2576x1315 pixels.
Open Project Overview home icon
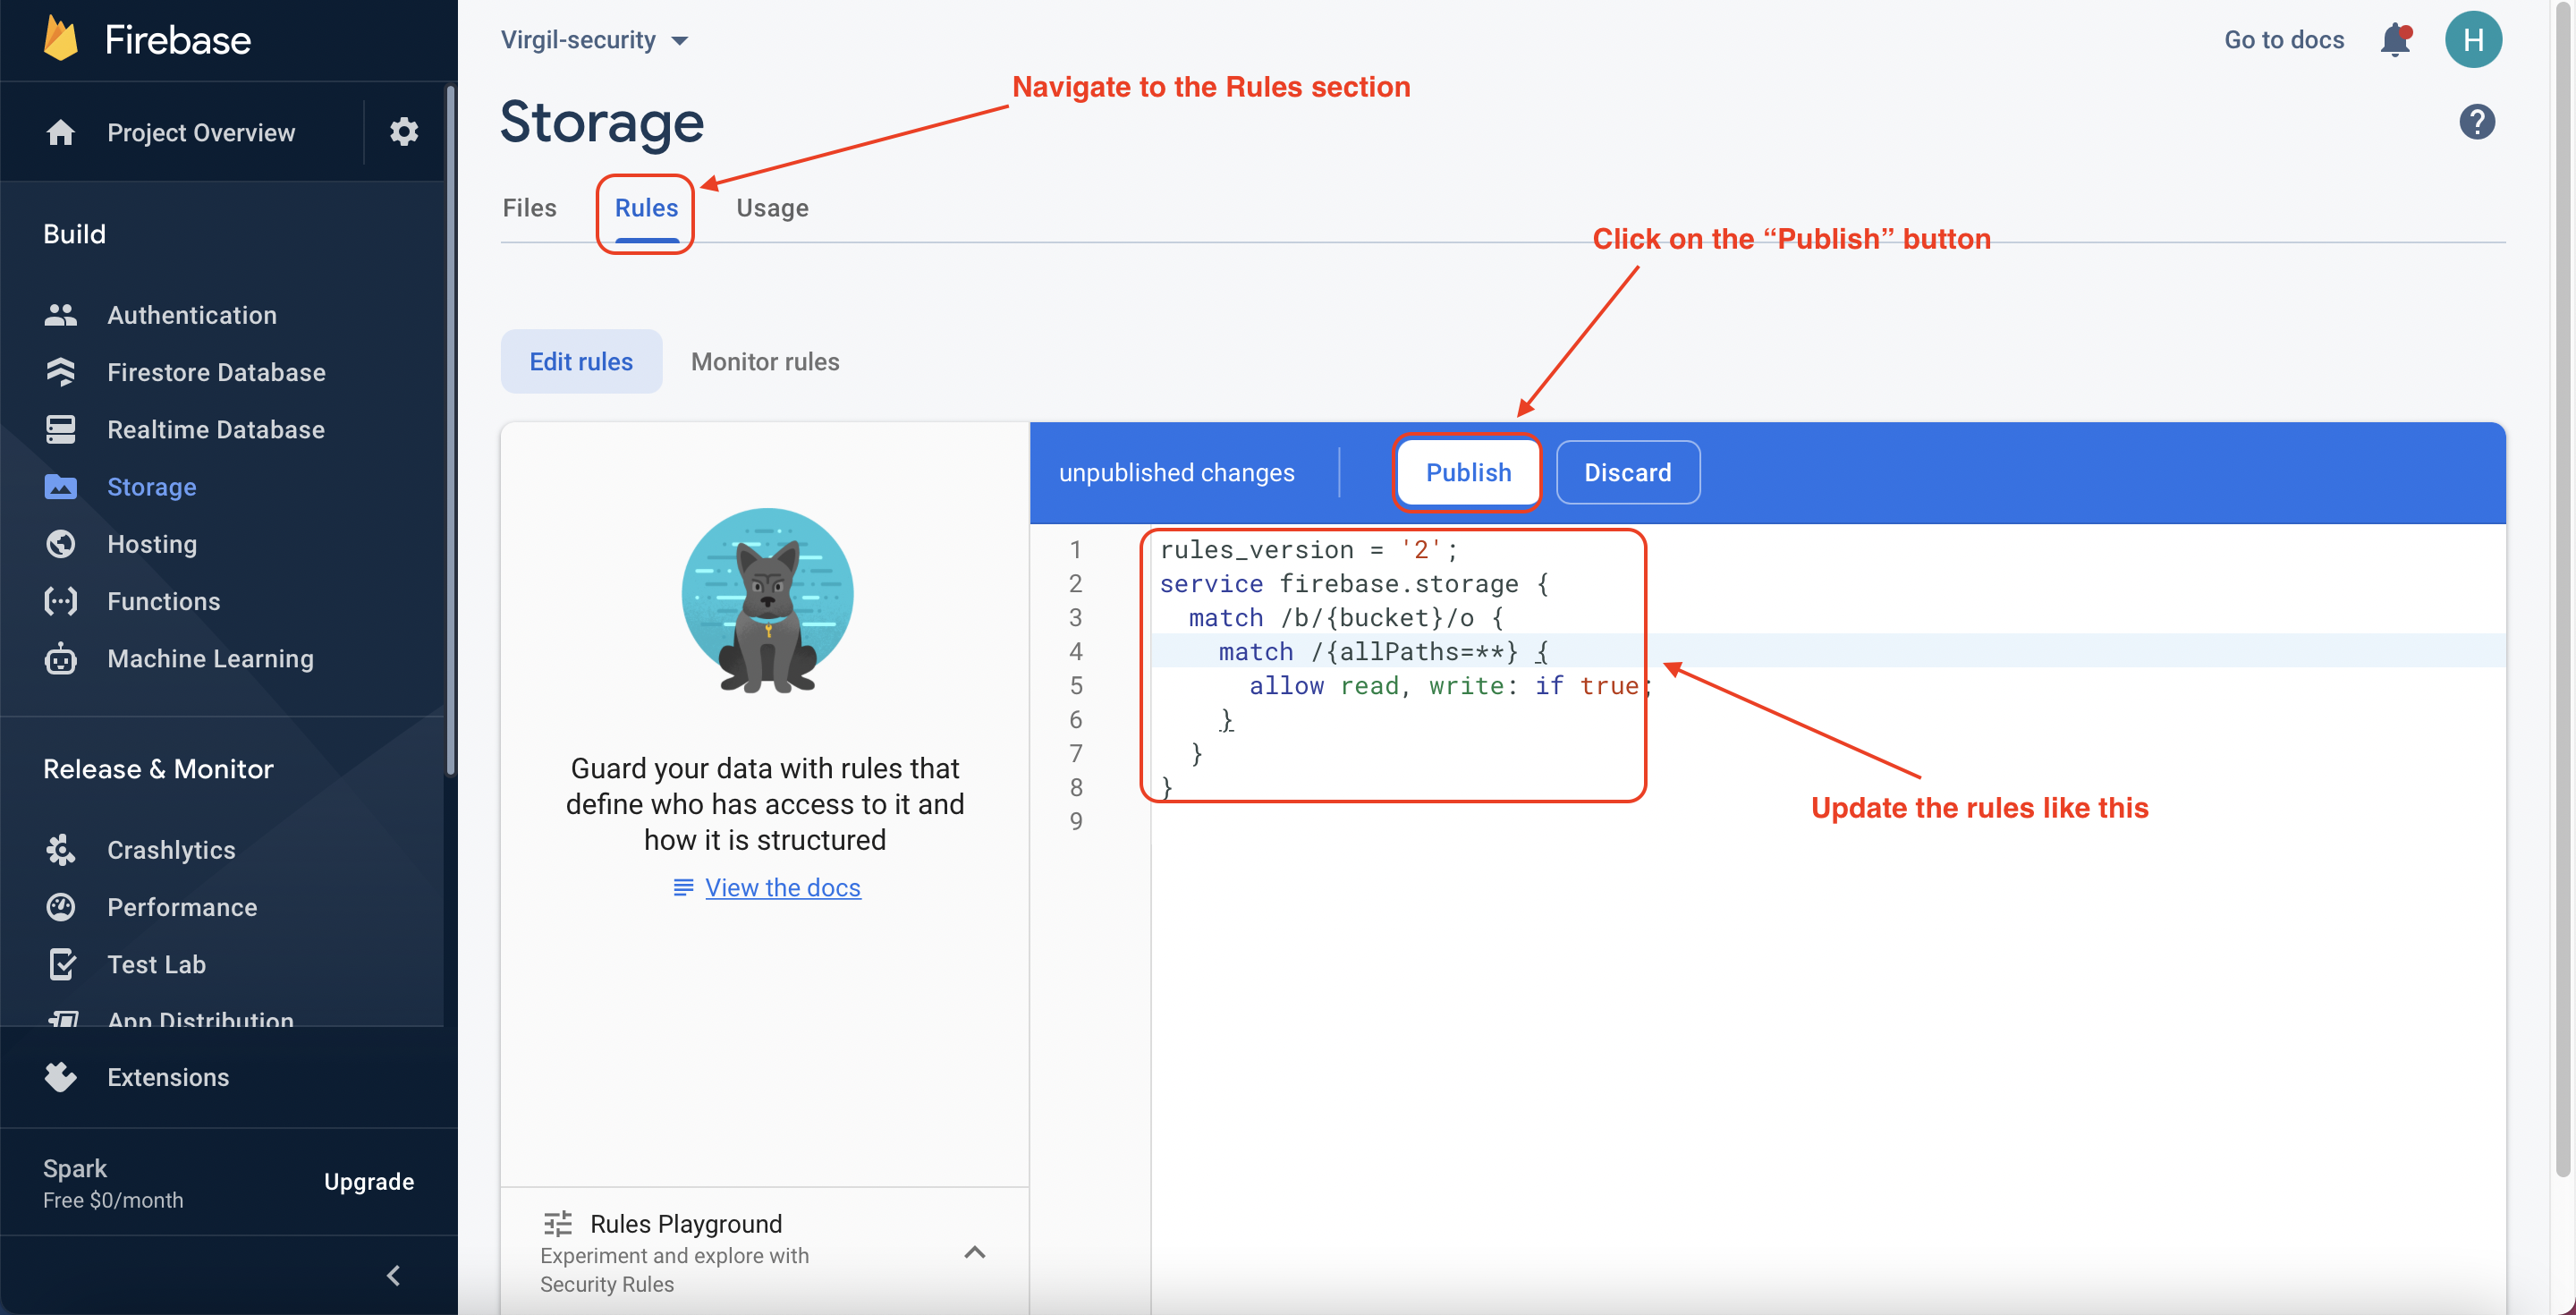click(61, 132)
